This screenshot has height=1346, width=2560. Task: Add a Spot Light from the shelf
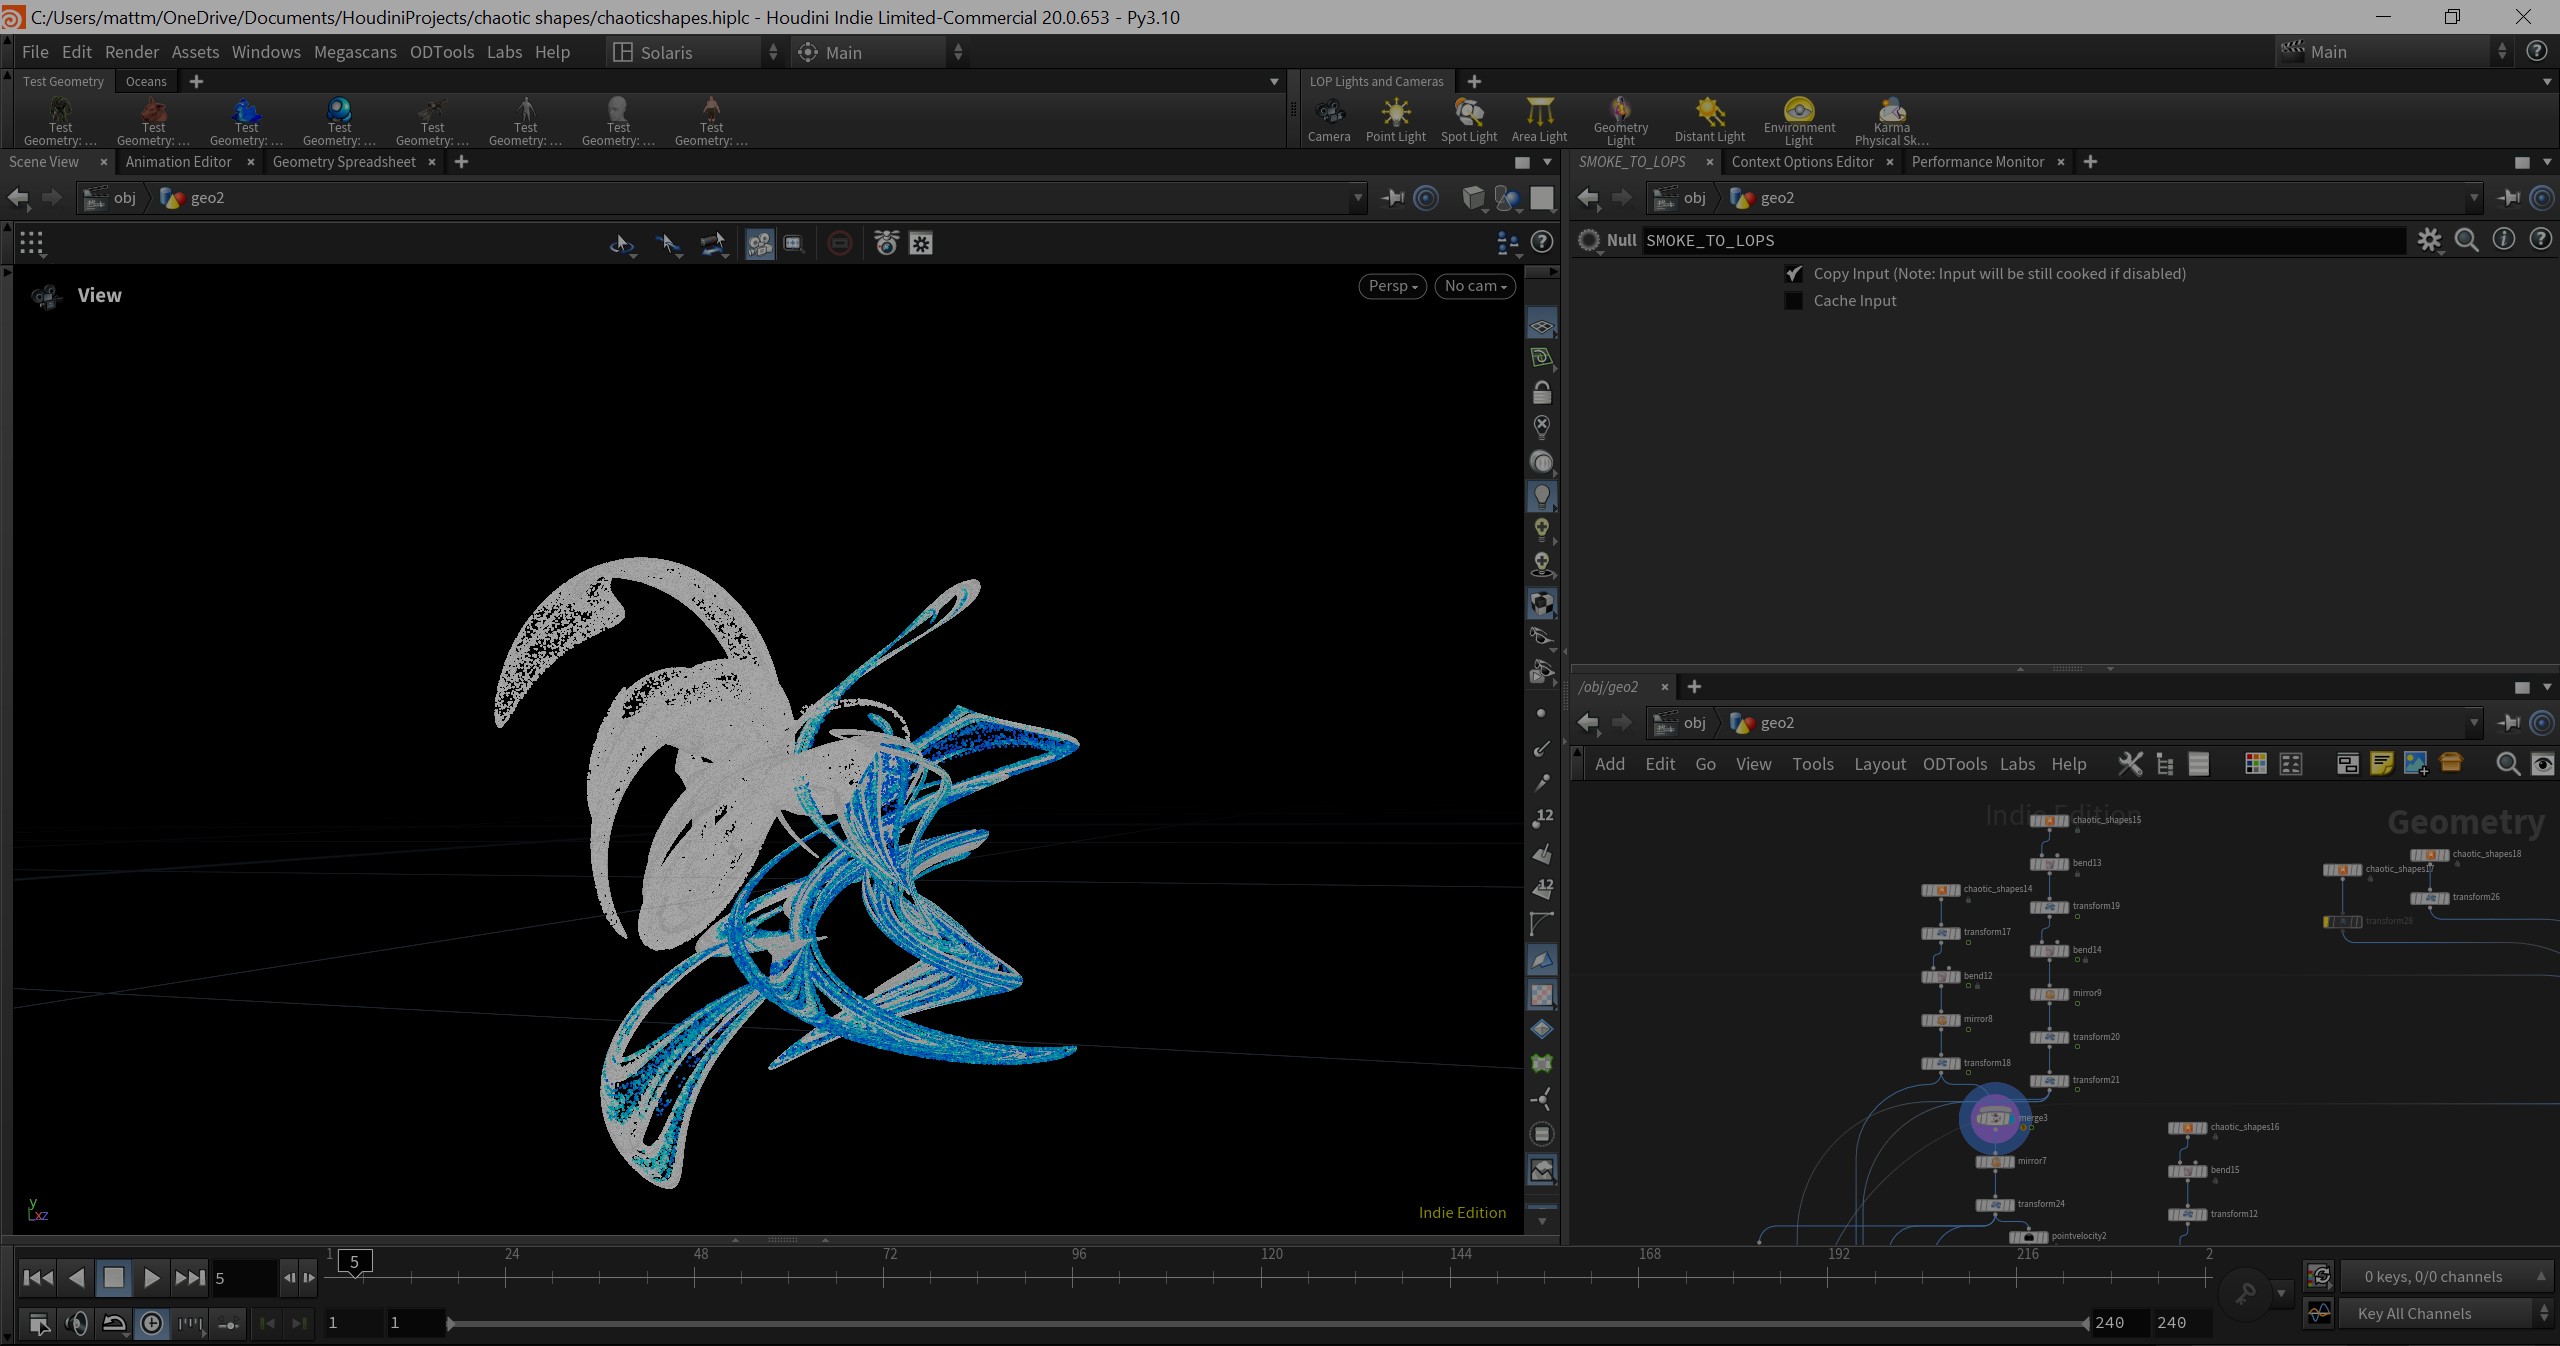click(1468, 120)
